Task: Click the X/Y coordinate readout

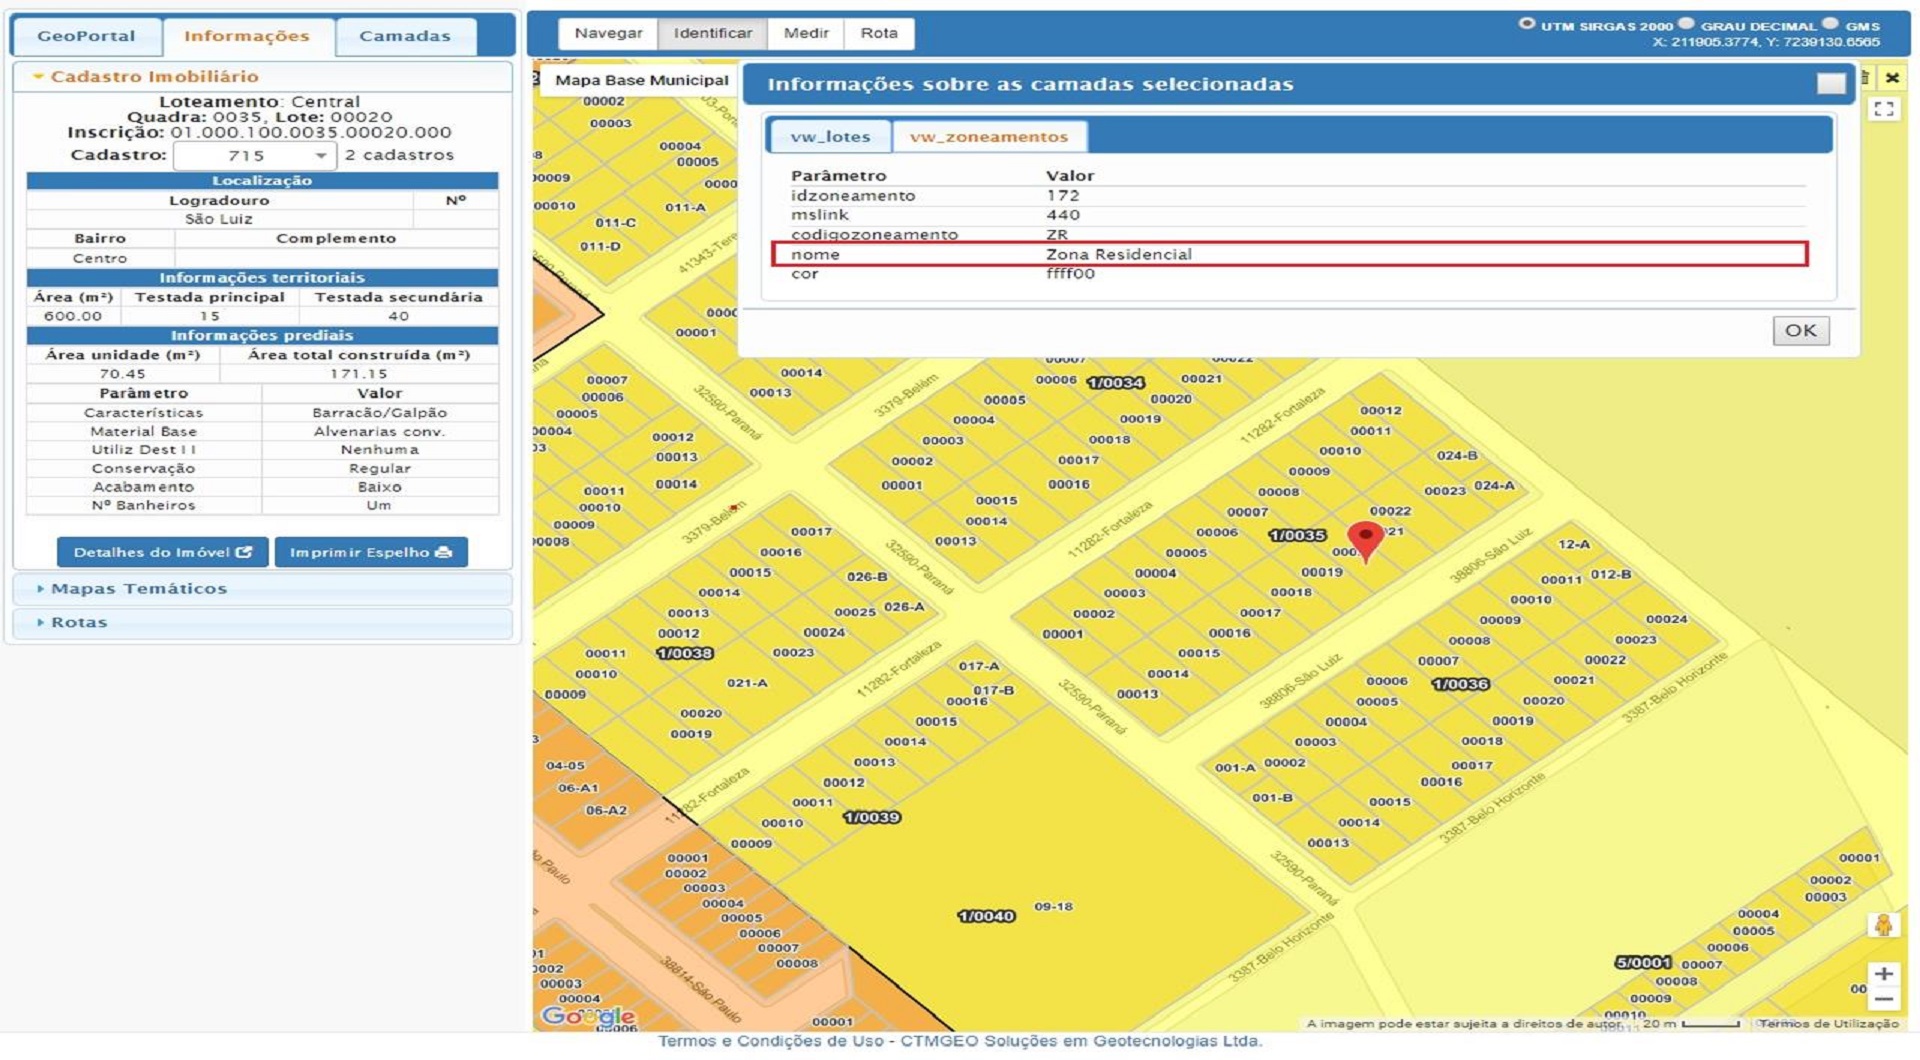Action: (1766, 42)
